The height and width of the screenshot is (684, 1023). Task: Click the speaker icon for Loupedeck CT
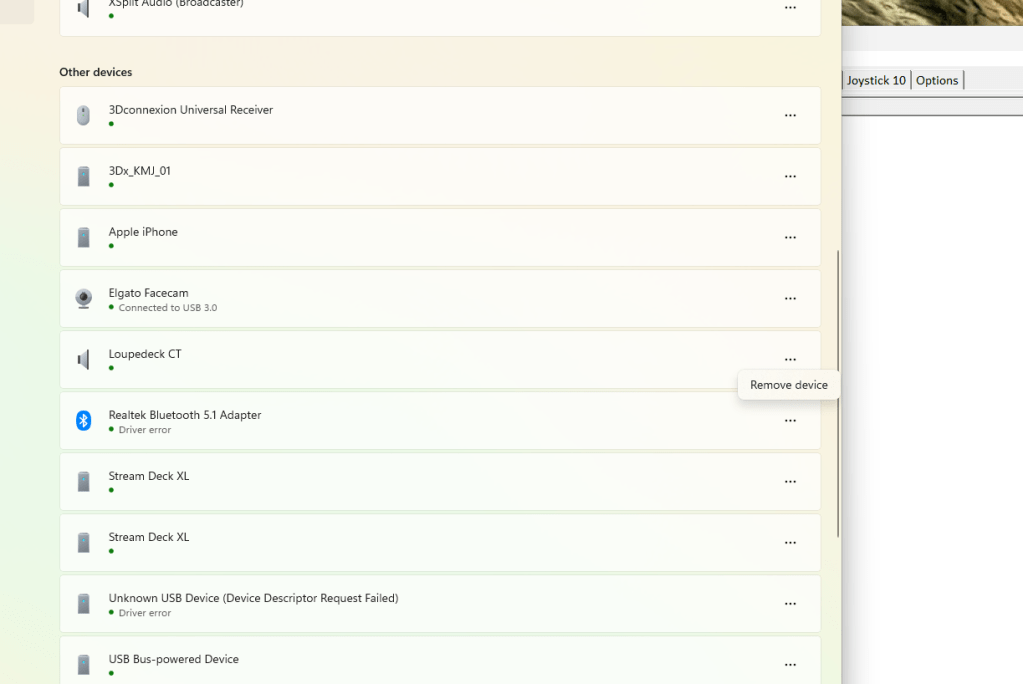click(x=84, y=360)
